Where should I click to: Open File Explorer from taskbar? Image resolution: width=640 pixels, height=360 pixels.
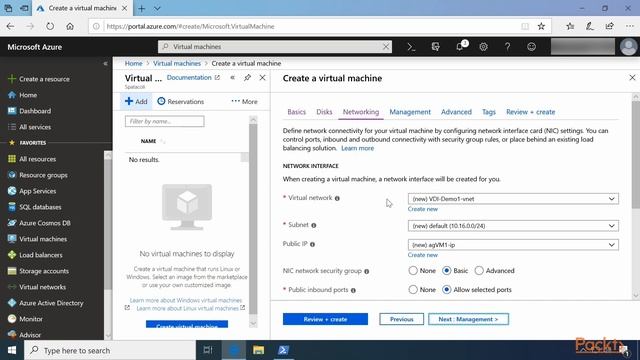click(258, 350)
